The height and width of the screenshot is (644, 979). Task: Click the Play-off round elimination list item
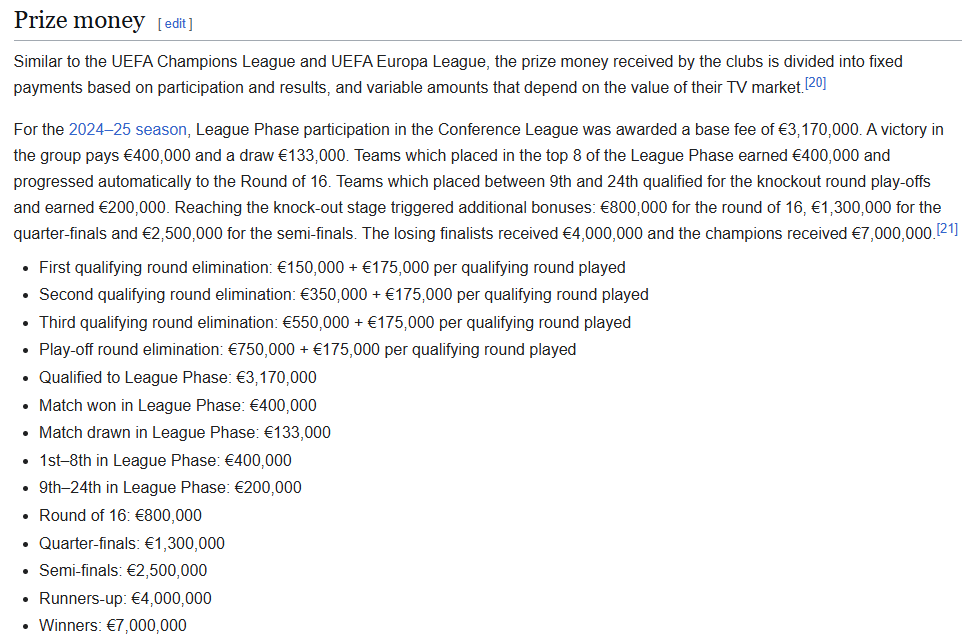[x=307, y=350]
